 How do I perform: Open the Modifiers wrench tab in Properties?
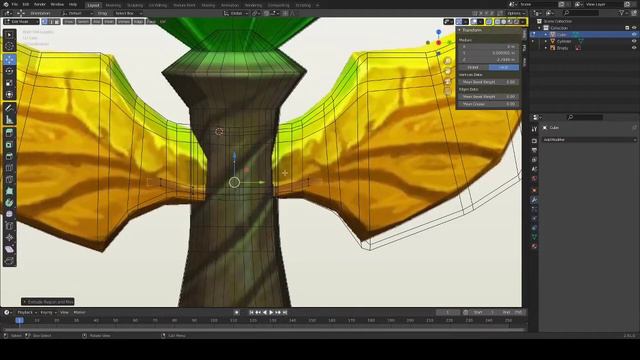534,200
